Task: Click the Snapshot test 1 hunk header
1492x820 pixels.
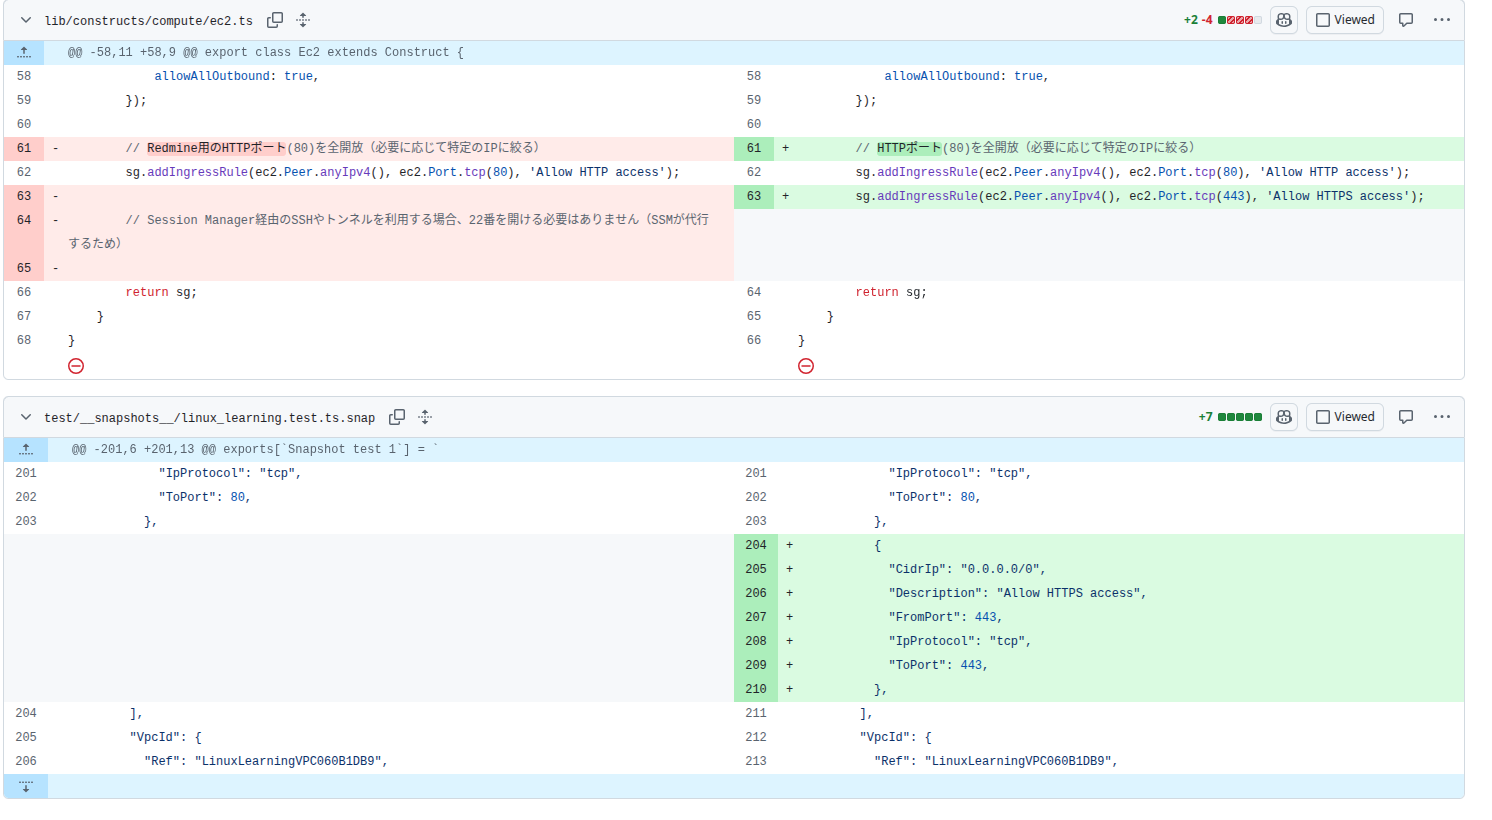Action: tap(255, 449)
